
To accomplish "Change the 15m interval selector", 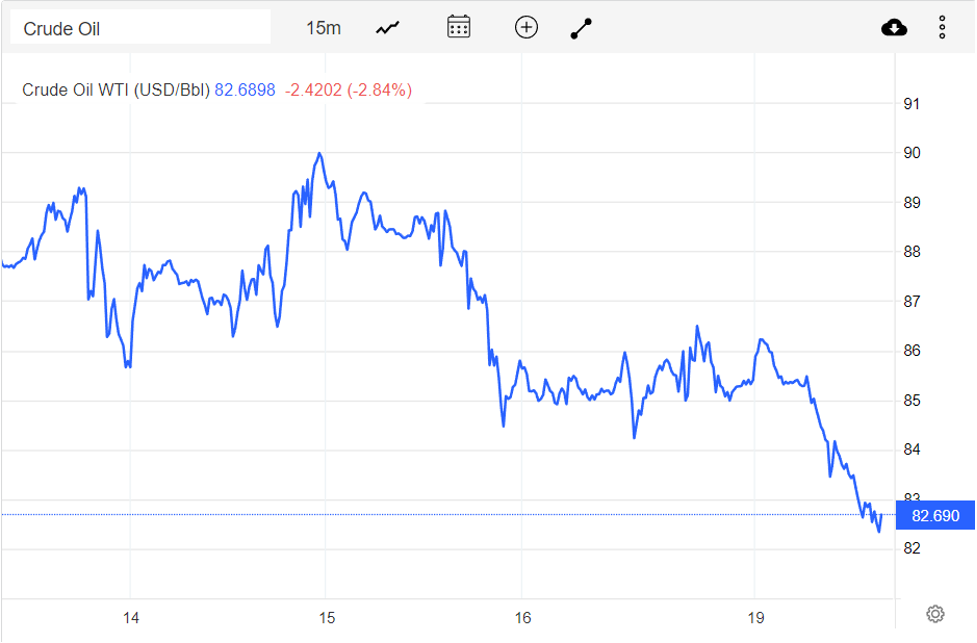I will pyautogui.click(x=323, y=28).
